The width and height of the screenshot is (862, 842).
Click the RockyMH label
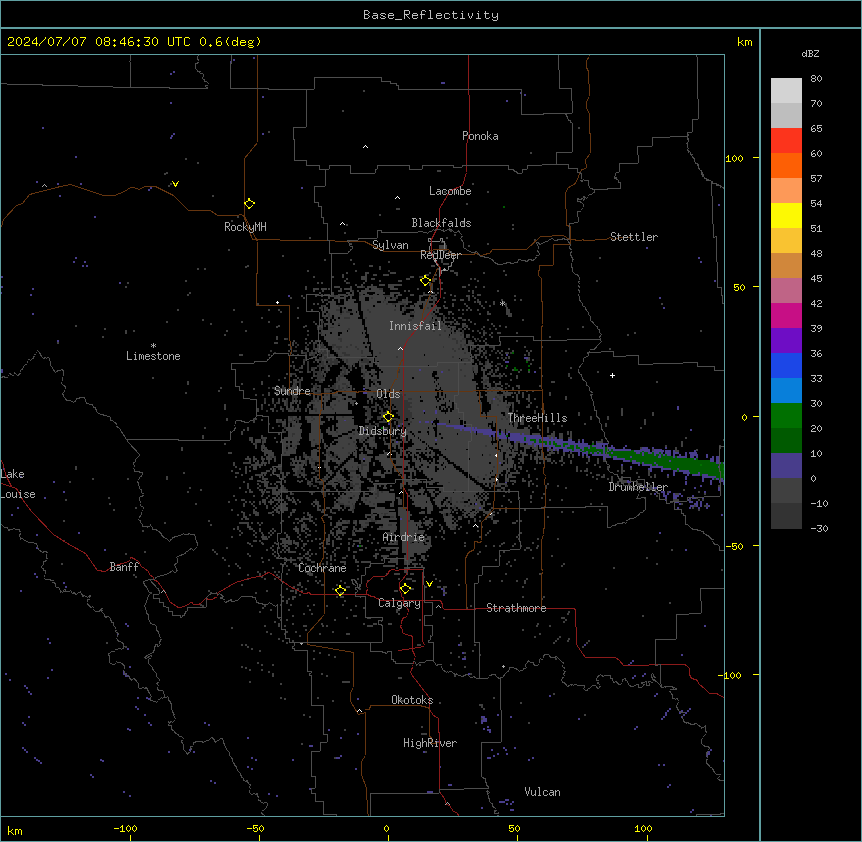(245, 227)
